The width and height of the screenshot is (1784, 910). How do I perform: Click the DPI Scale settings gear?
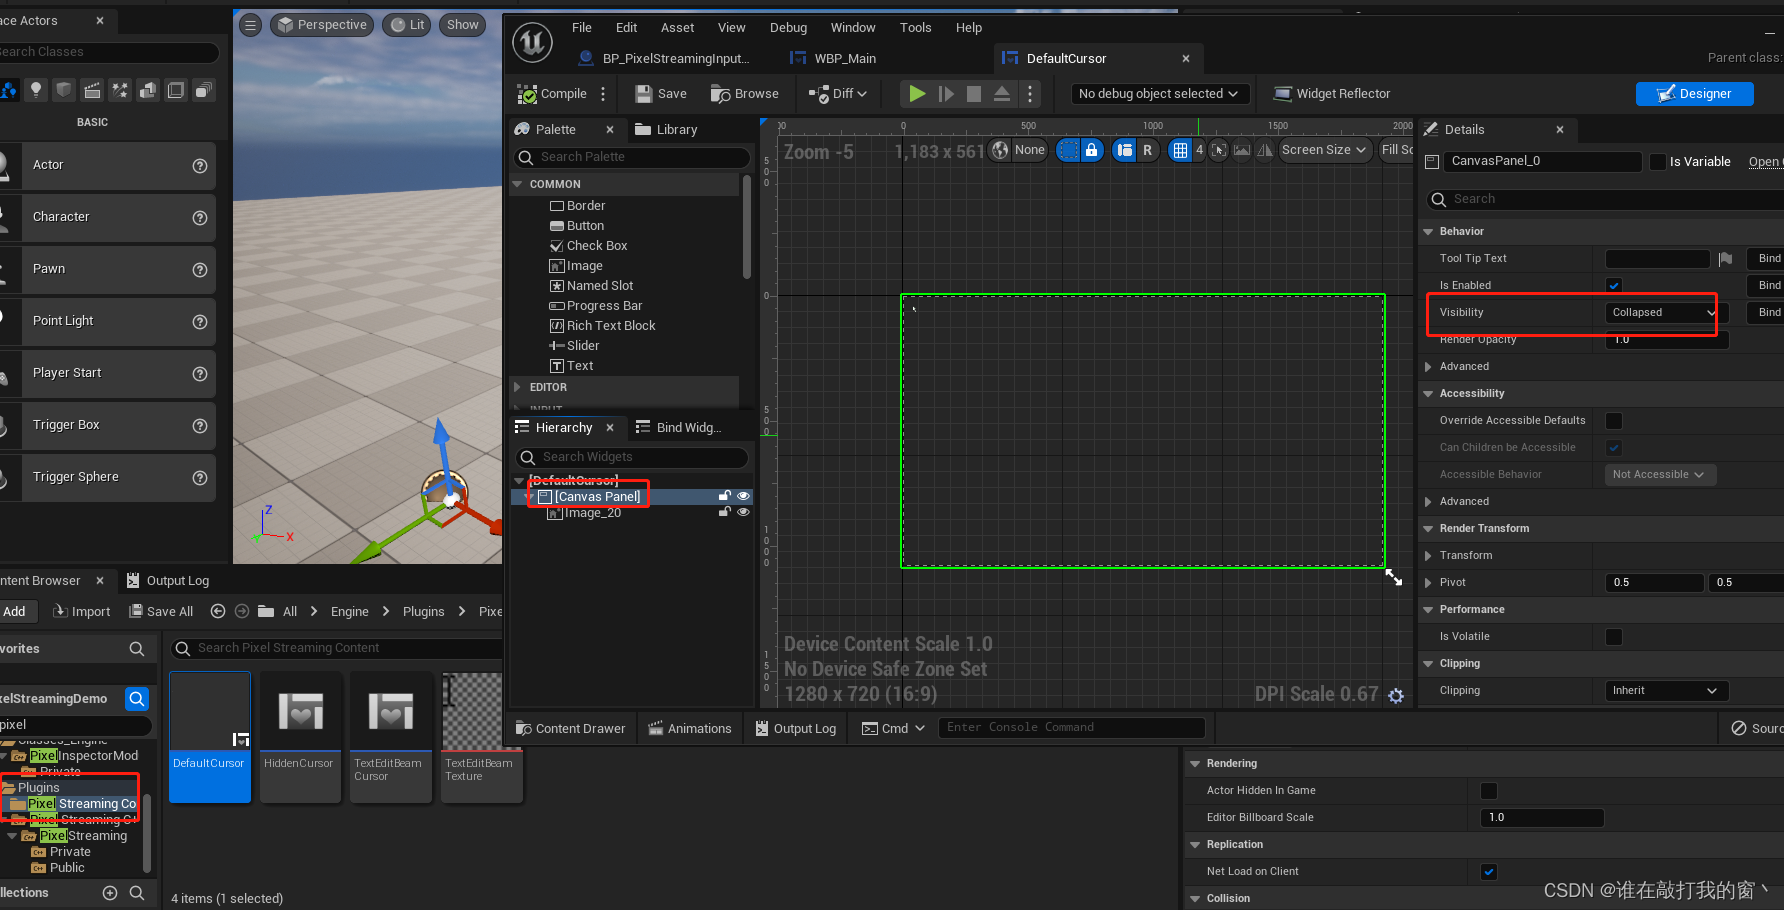[1396, 695]
